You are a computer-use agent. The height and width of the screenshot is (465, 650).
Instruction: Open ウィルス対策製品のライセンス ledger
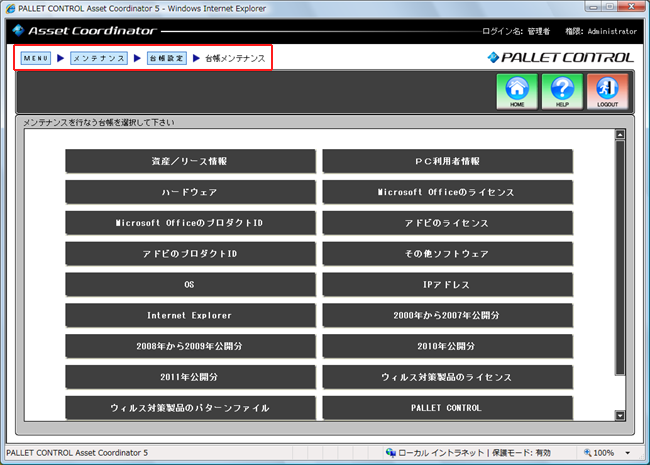[x=448, y=377]
